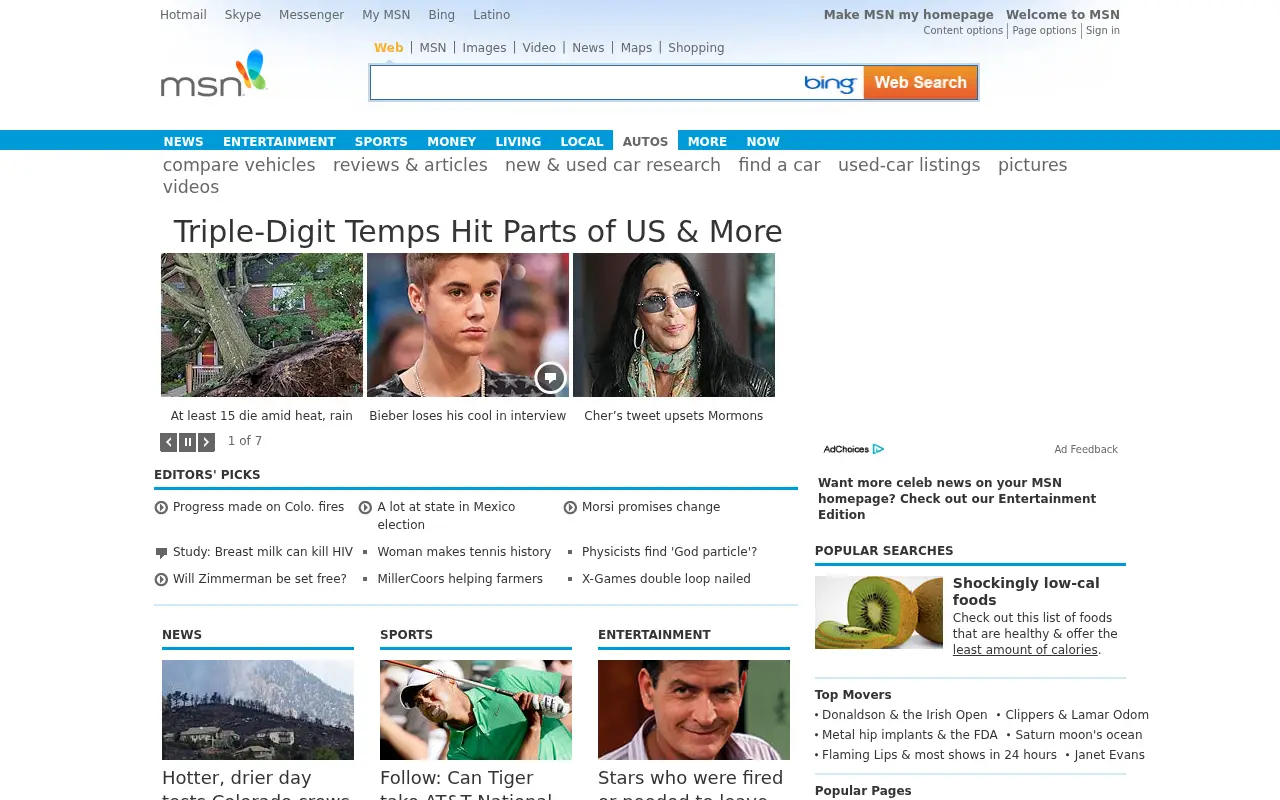Open Saturn moon's ocean search link
Viewport: 1280px width, 800px height.
(1078, 735)
